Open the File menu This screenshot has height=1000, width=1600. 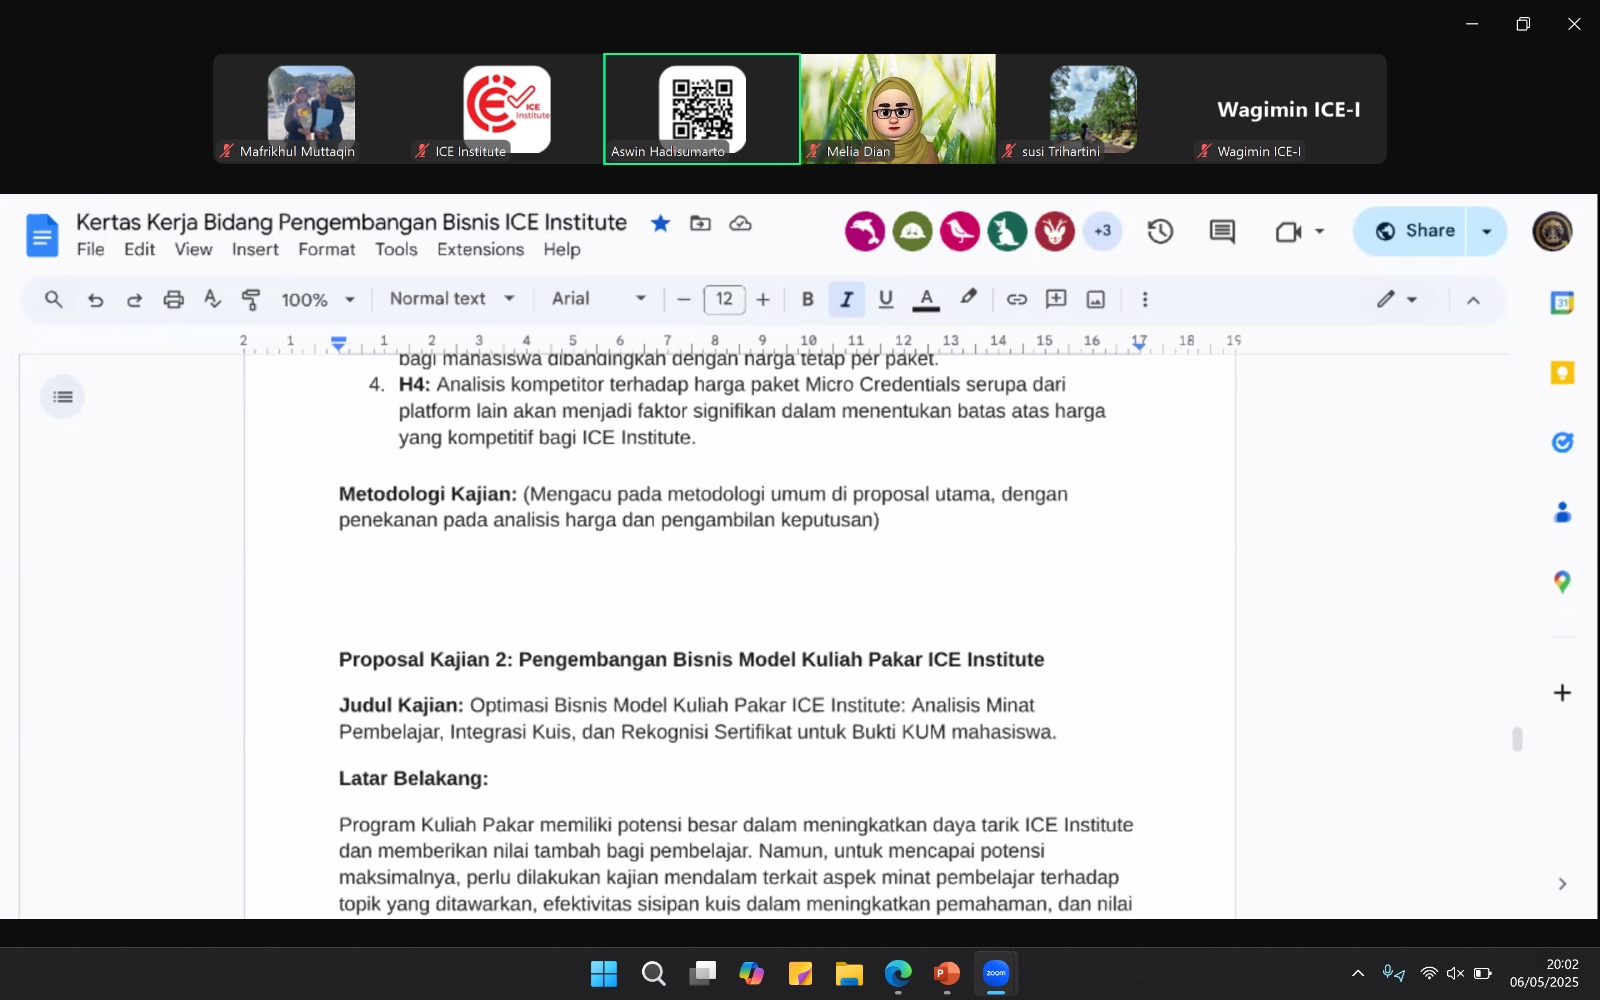(90, 250)
